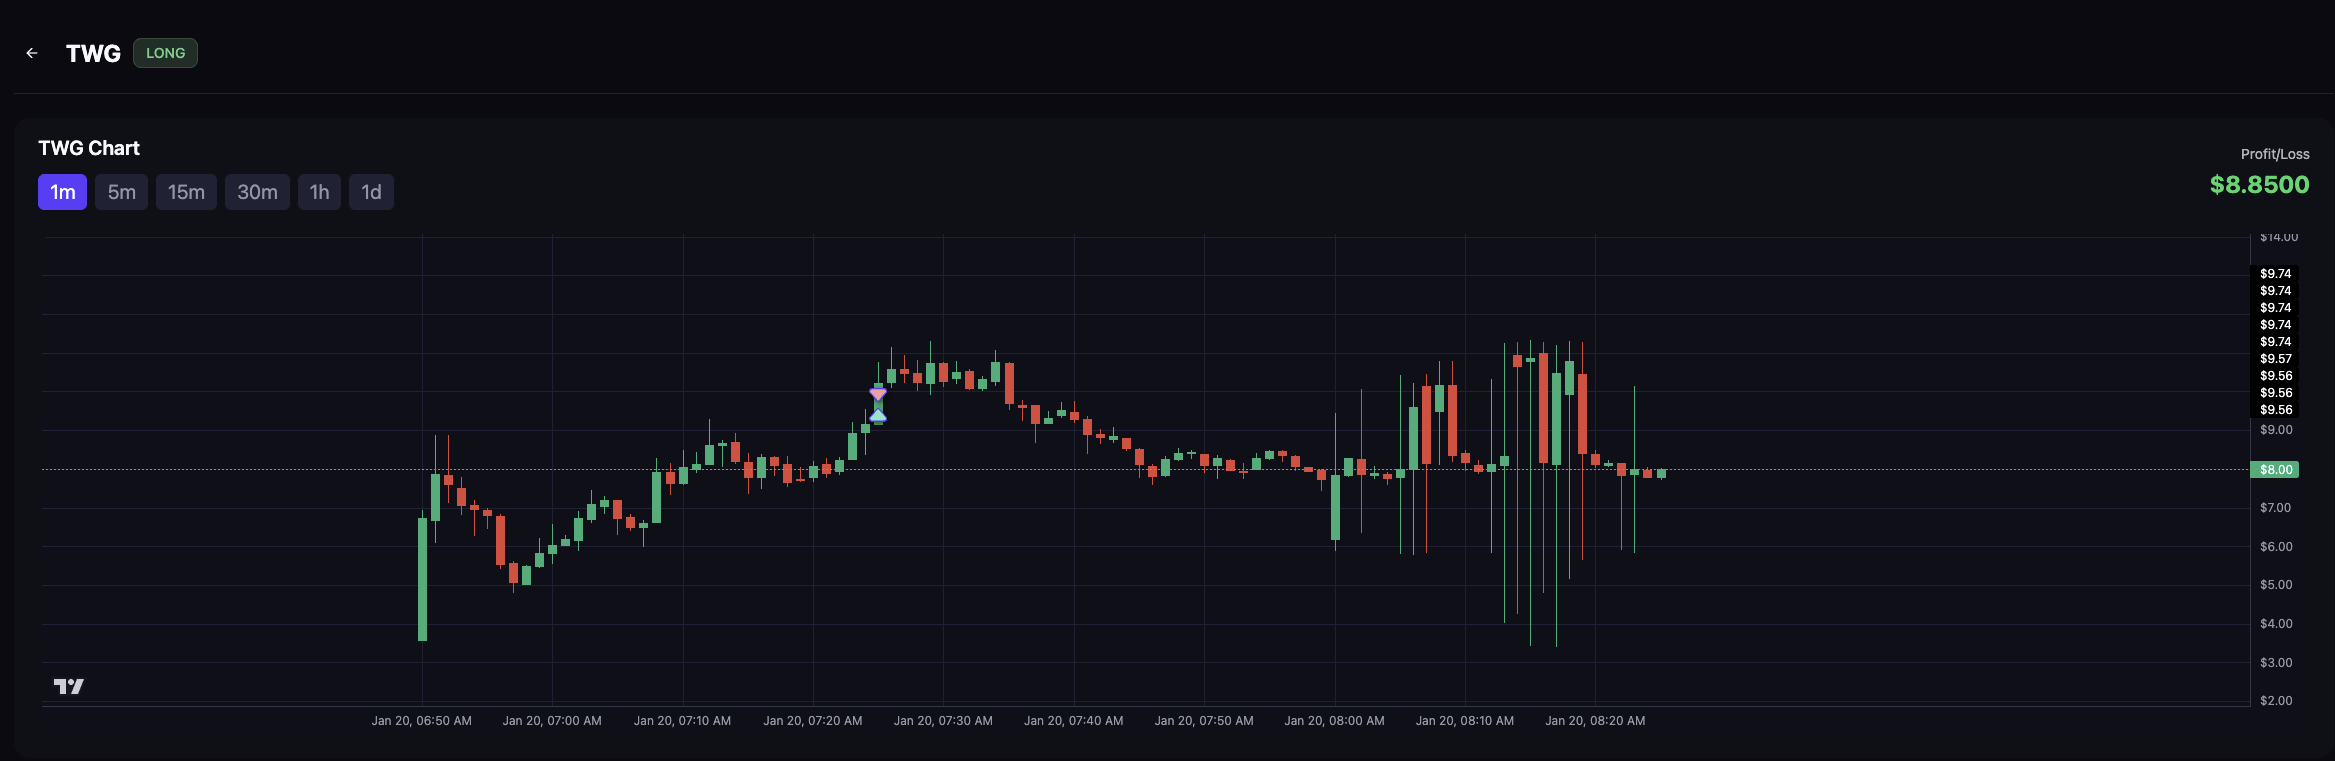The image size is (2335, 761).
Task: Click the green upward buy marker on the chart
Action: point(878,414)
